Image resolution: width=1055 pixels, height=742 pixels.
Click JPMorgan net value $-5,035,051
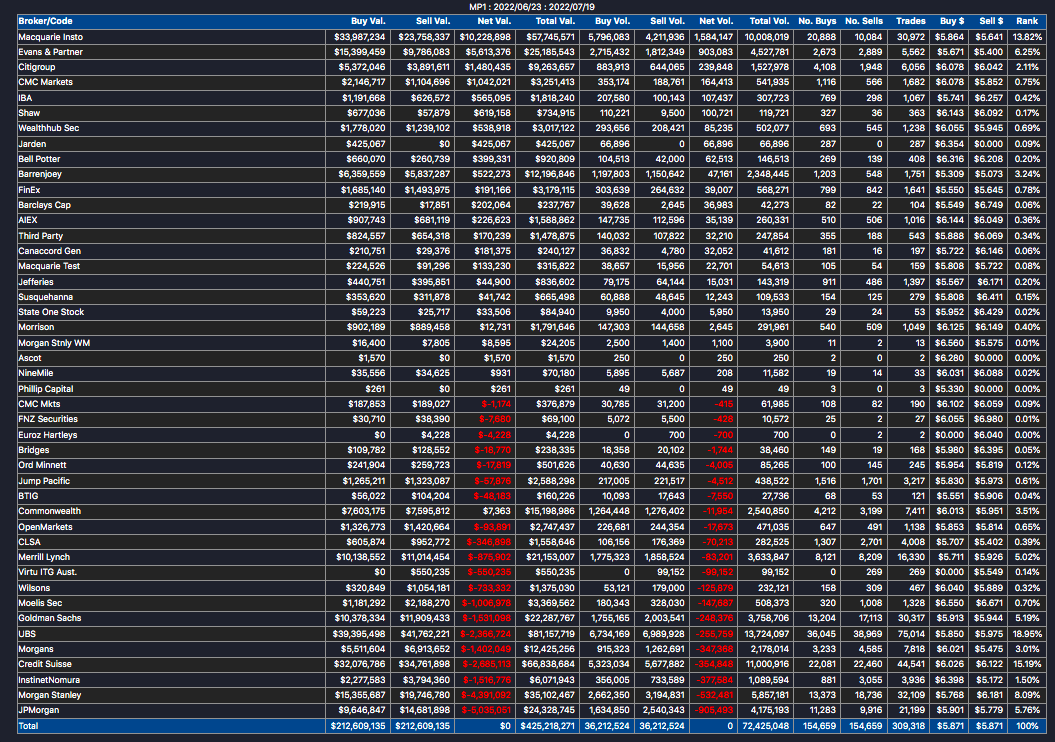click(x=486, y=710)
